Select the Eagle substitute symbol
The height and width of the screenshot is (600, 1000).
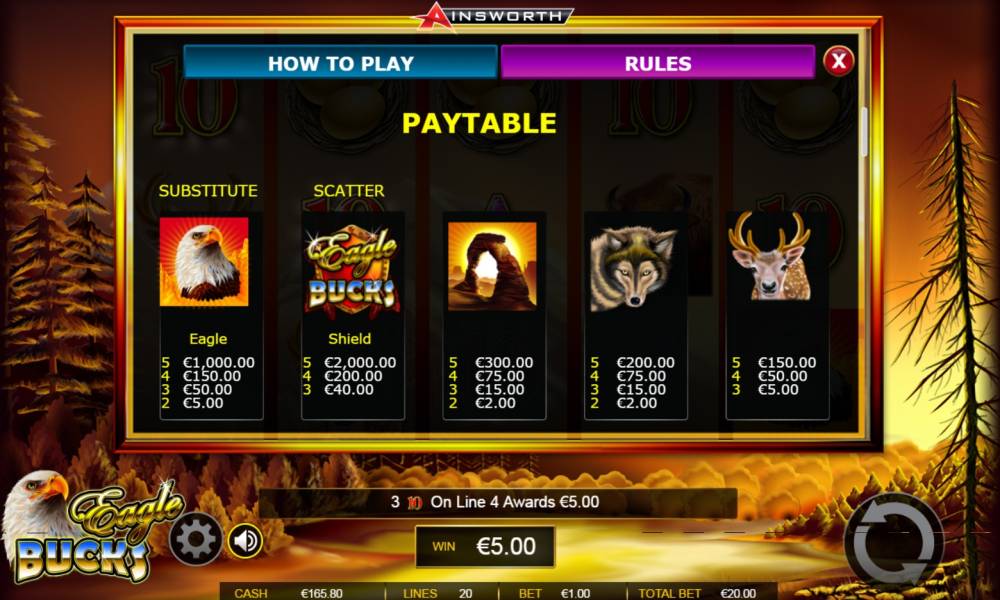(x=204, y=262)
